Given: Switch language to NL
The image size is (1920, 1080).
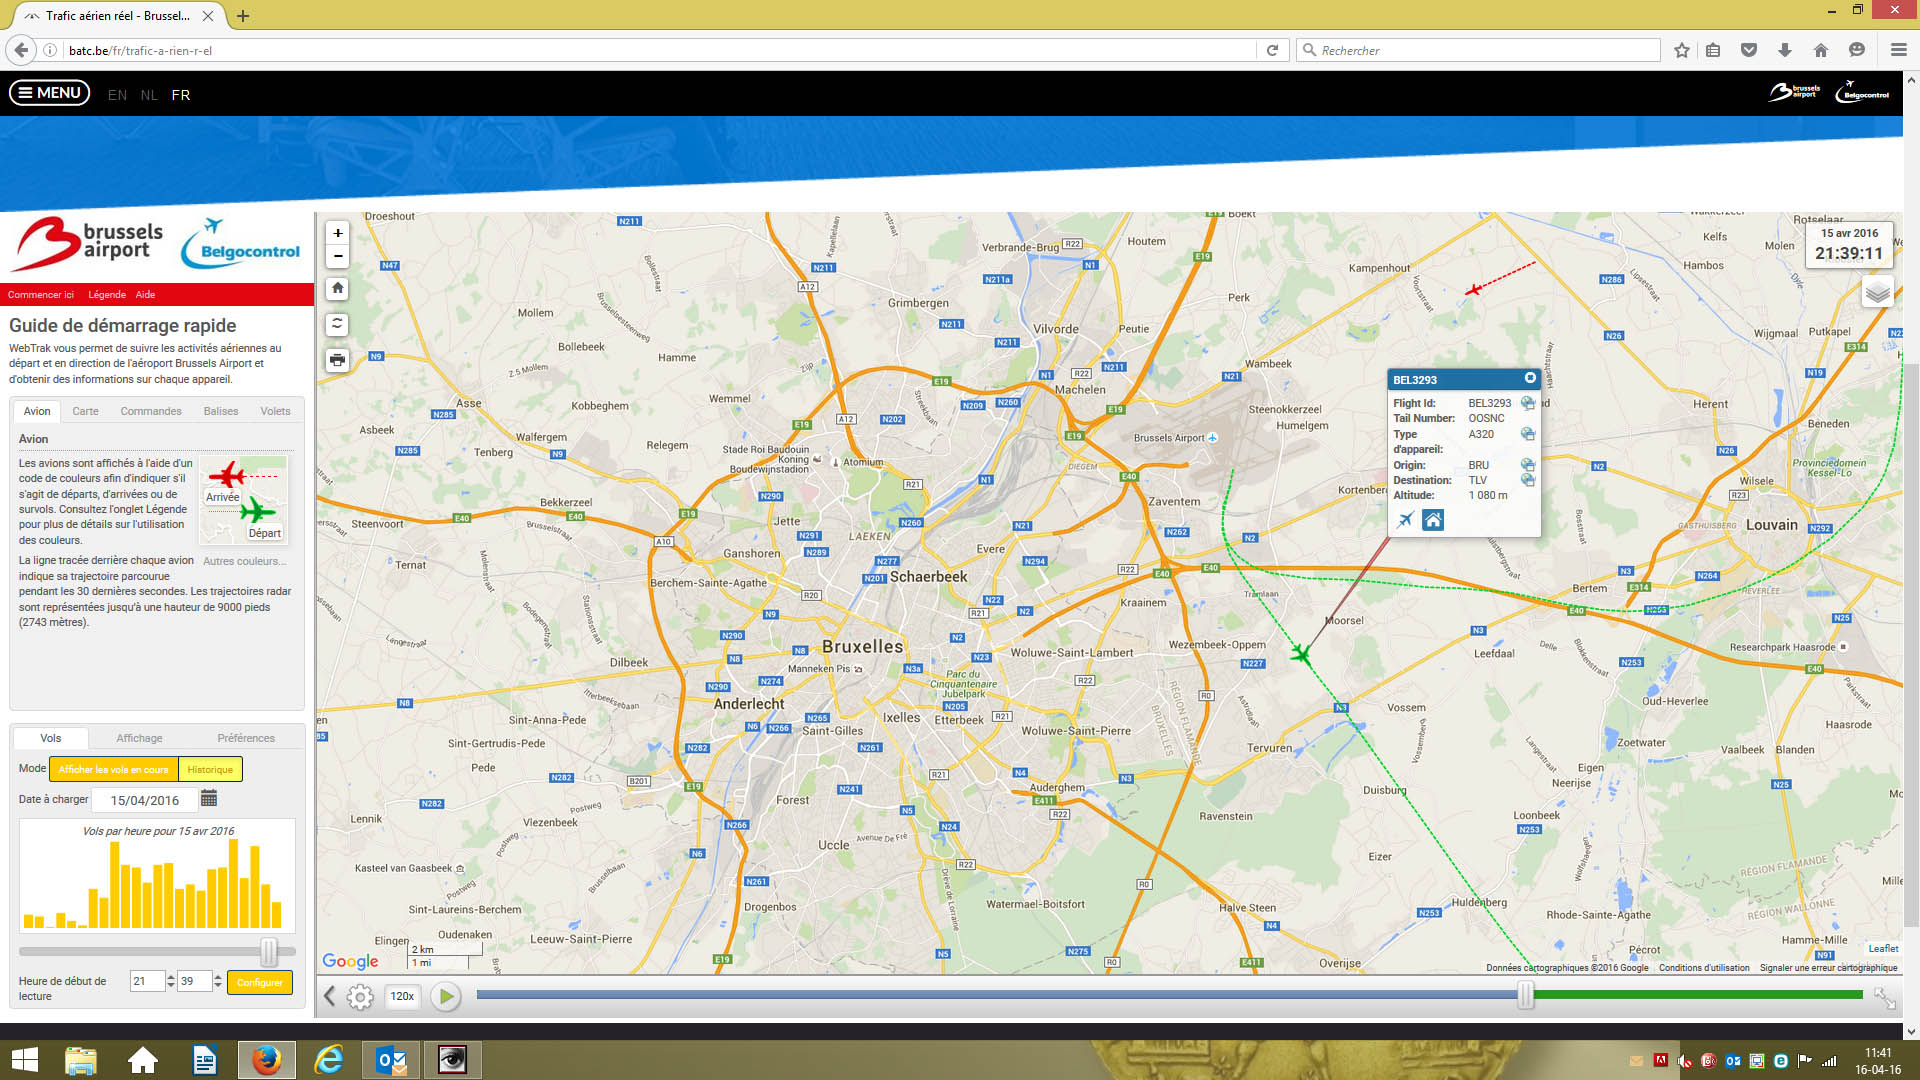Looking at the screenshot, I should coord(149,95).
